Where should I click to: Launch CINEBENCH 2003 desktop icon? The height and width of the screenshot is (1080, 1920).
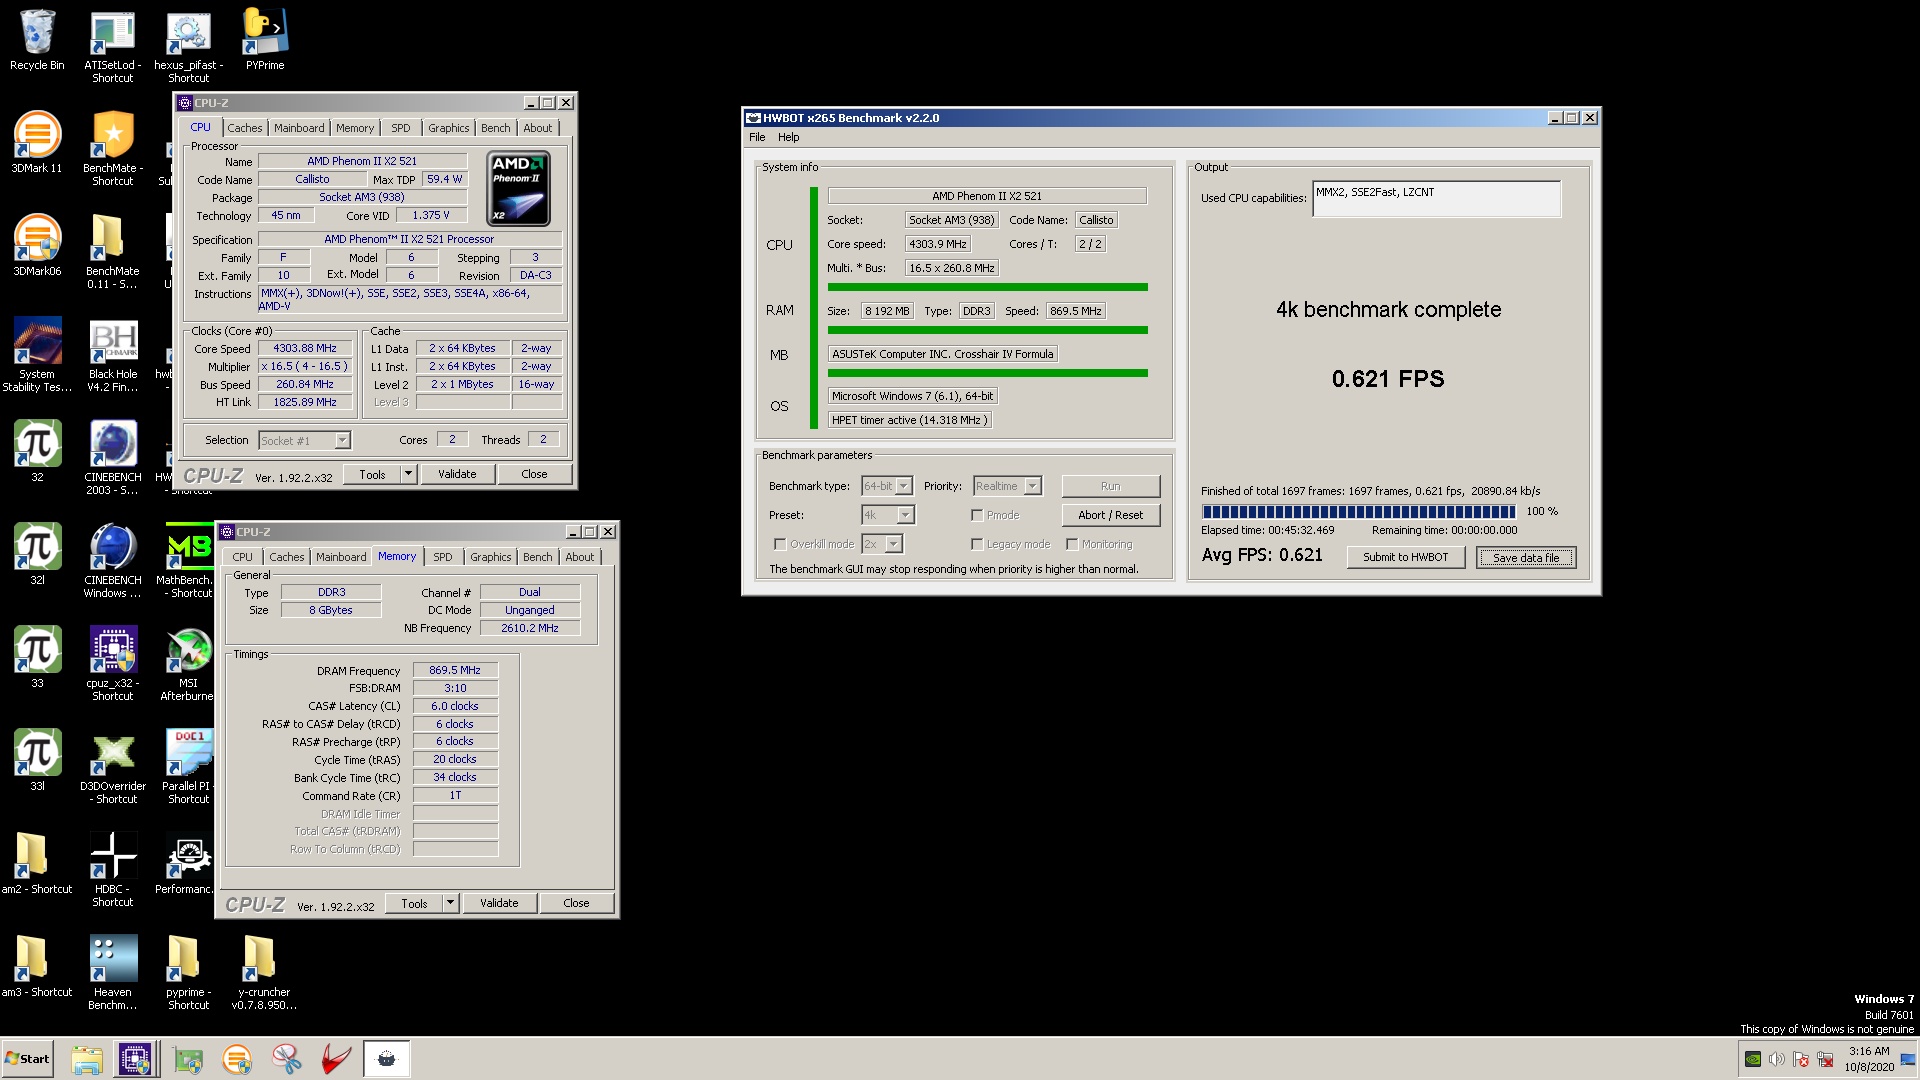112,457
